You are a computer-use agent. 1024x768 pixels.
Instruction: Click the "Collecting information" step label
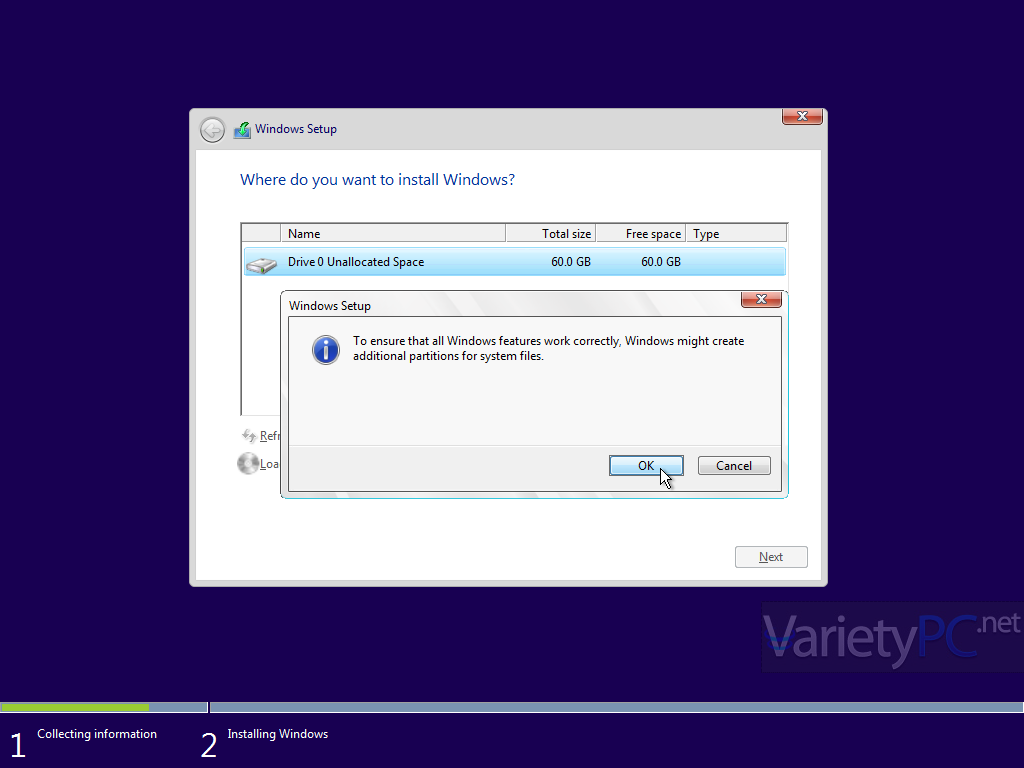point(97,734)
